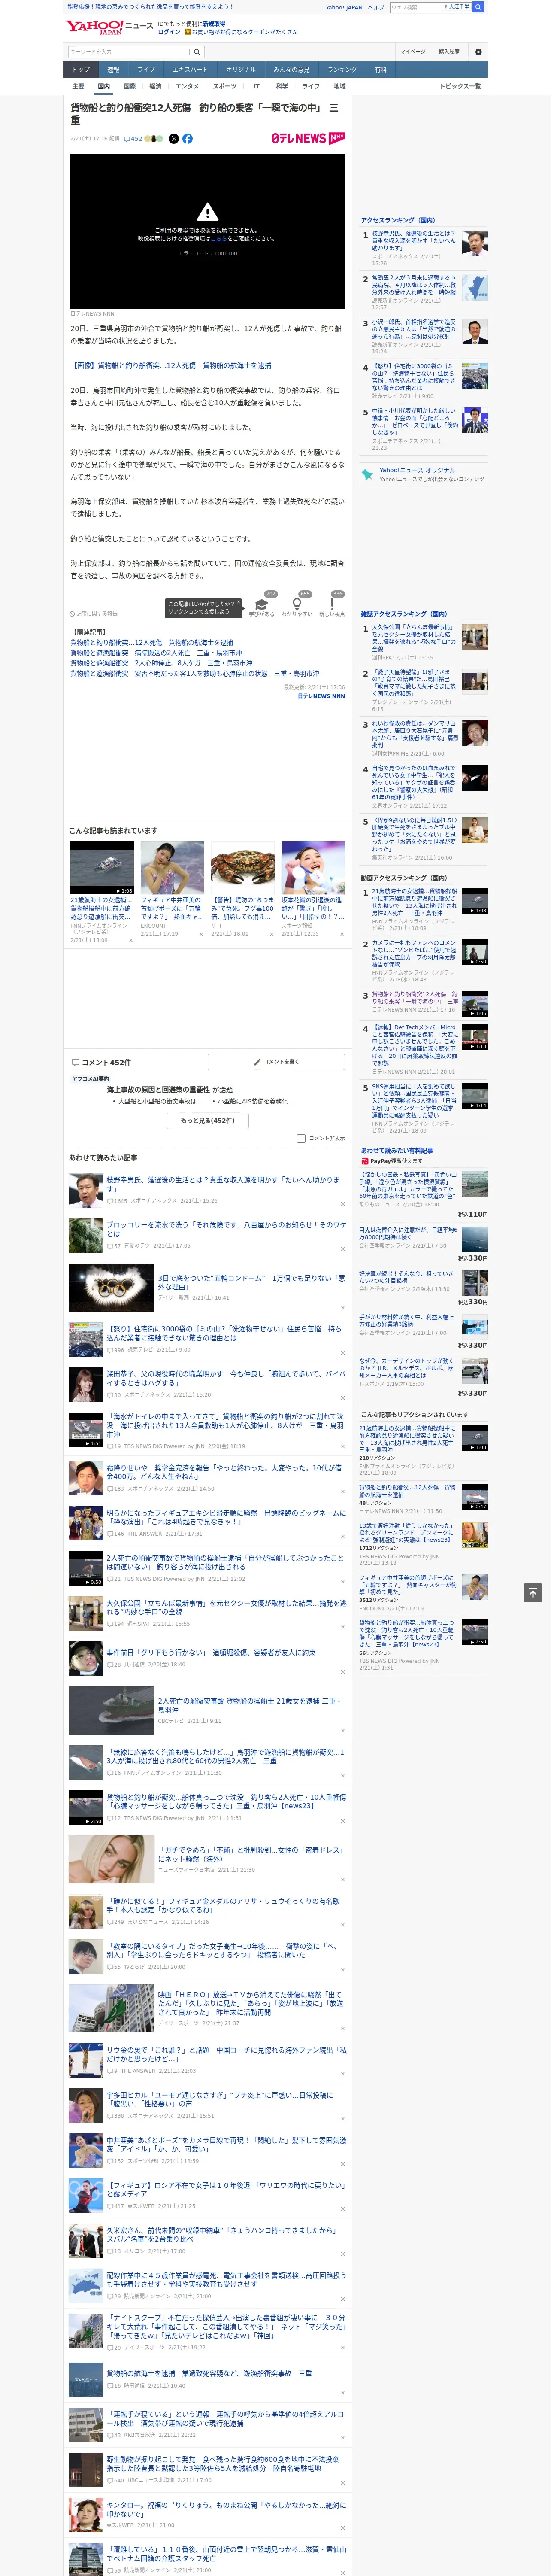Screen dimensions: 551x2576
Task: Open the crab thumbnail recommended article
Action: click(242, 868)
